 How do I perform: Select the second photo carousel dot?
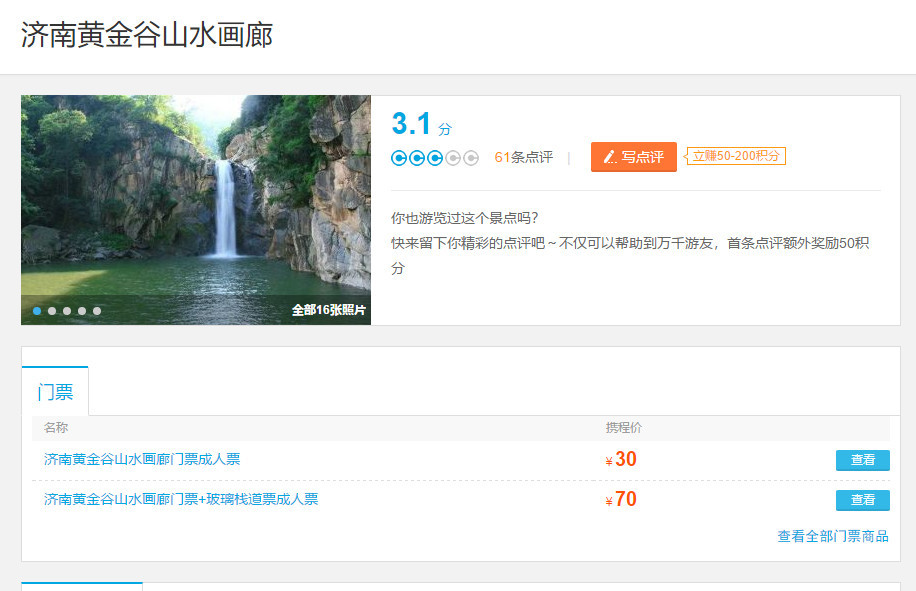point(52,311)
